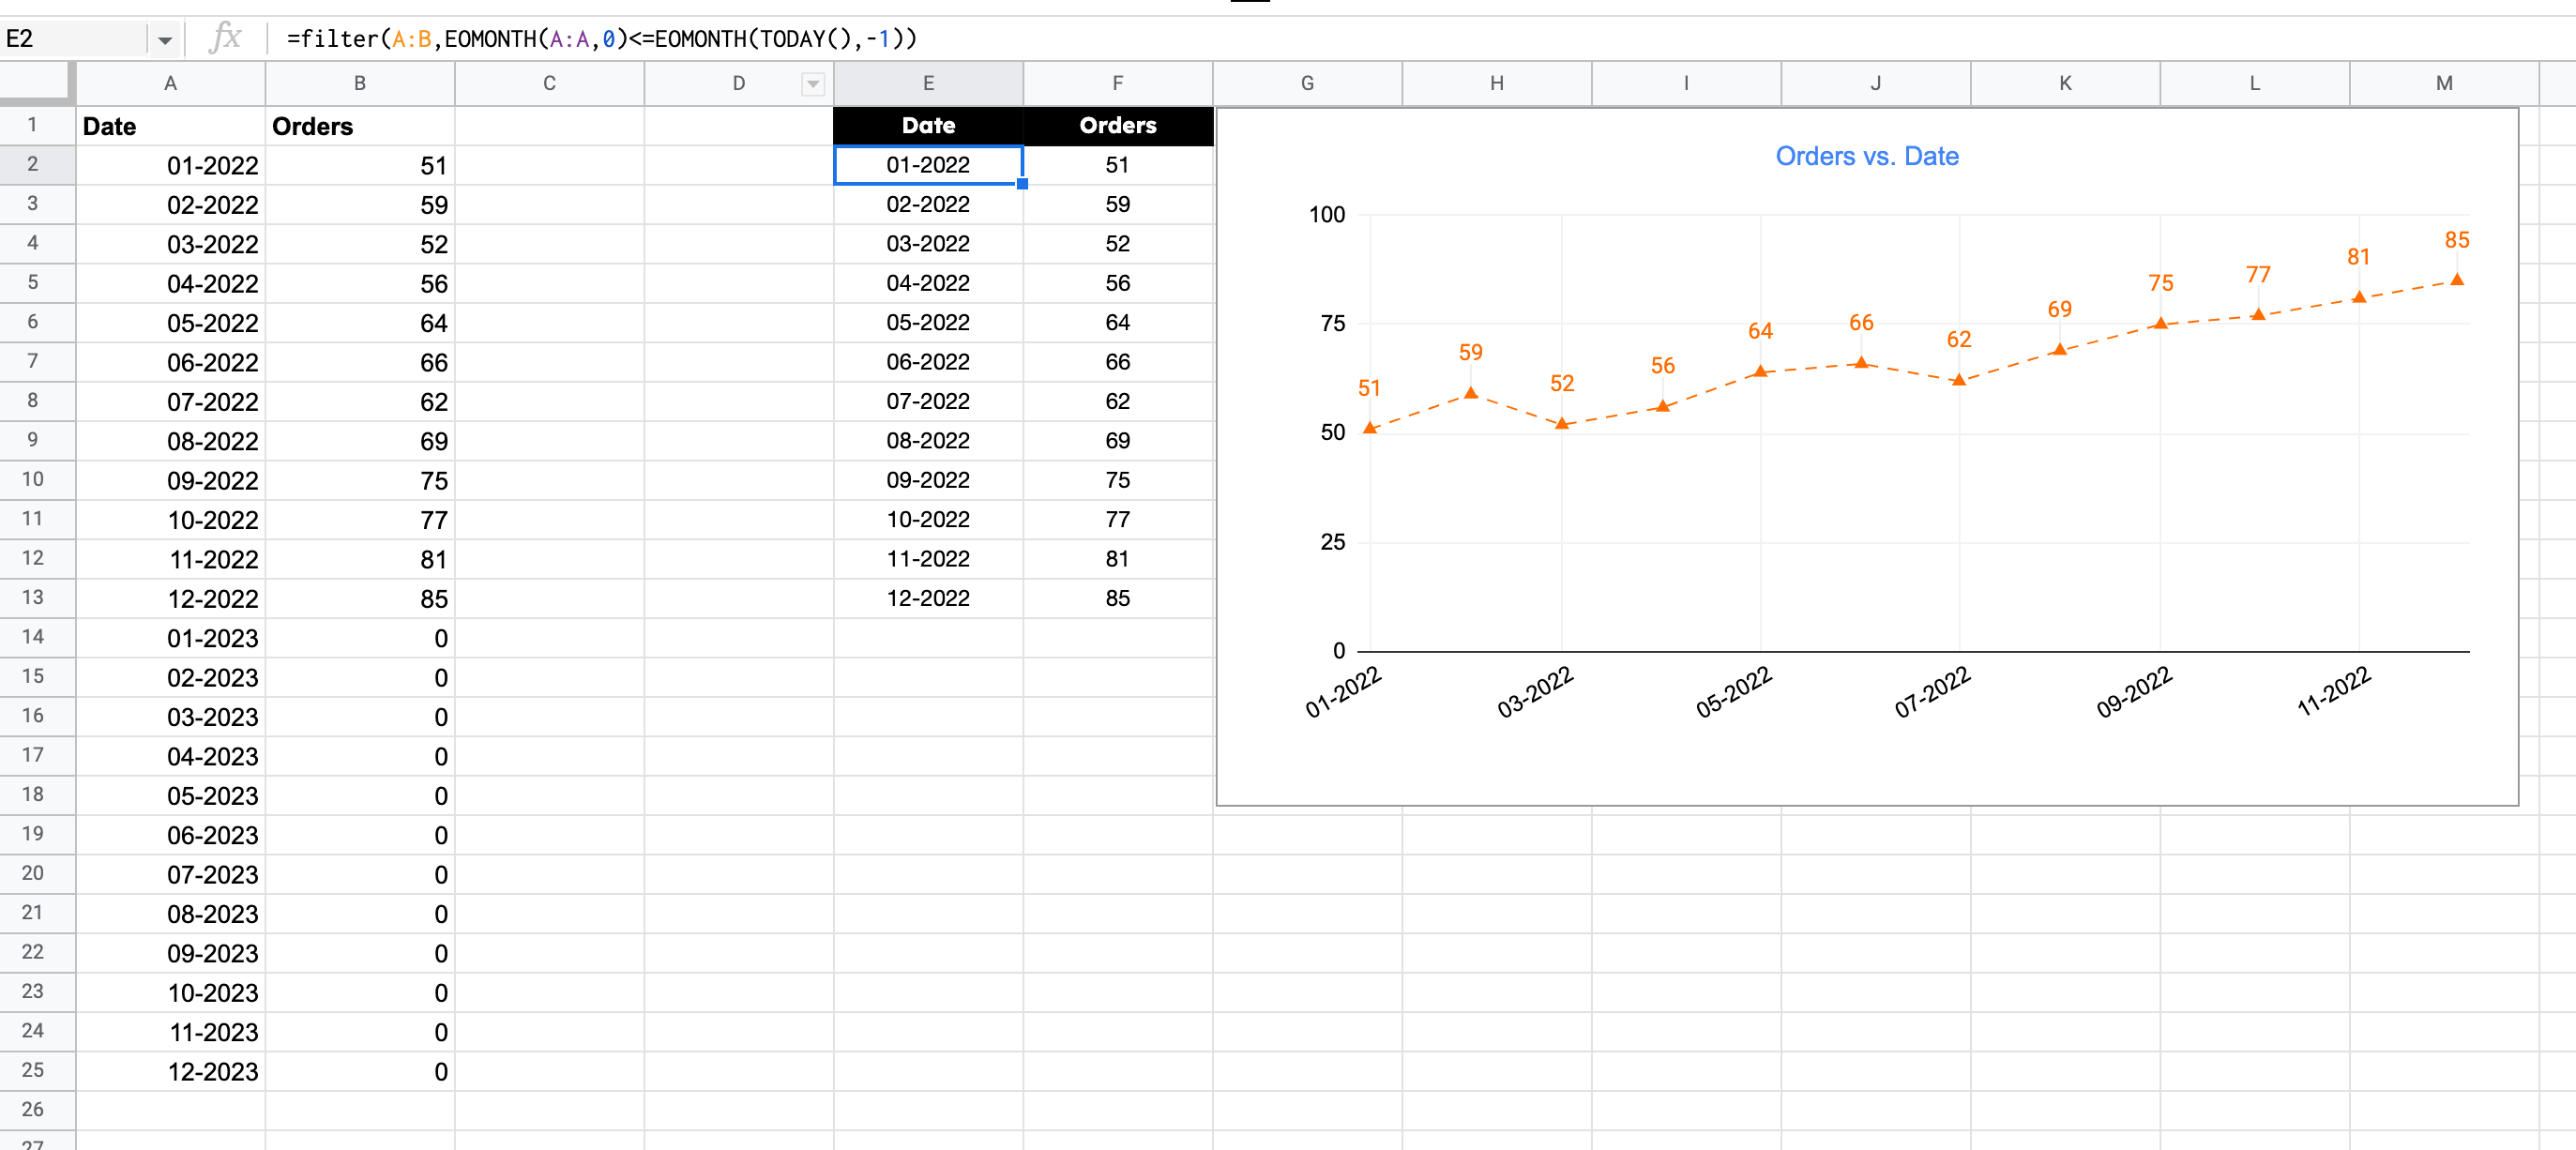Click the black Orders header in F1

[1118, 126]
